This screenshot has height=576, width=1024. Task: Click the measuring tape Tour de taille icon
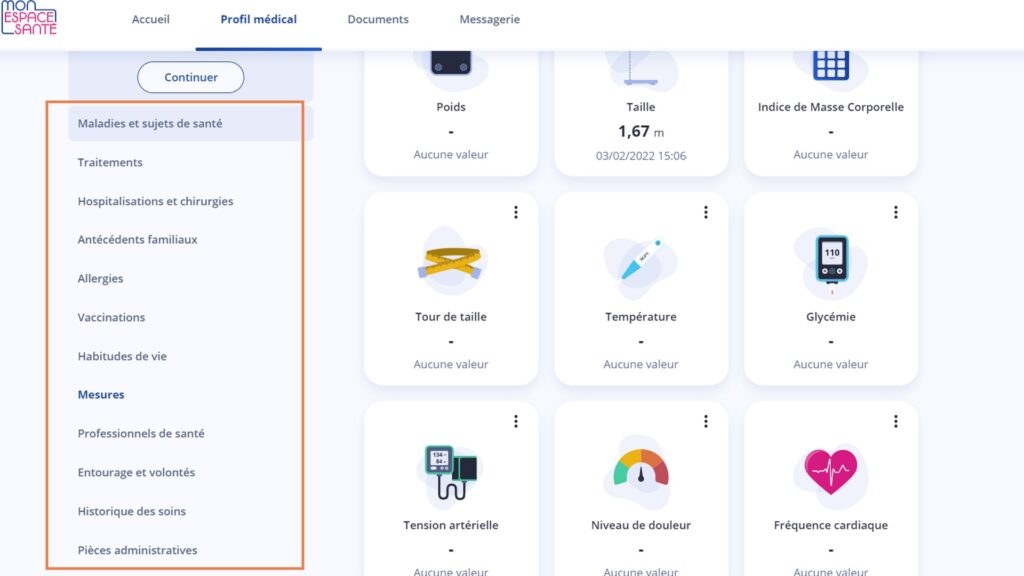click(x=450, y=263)
